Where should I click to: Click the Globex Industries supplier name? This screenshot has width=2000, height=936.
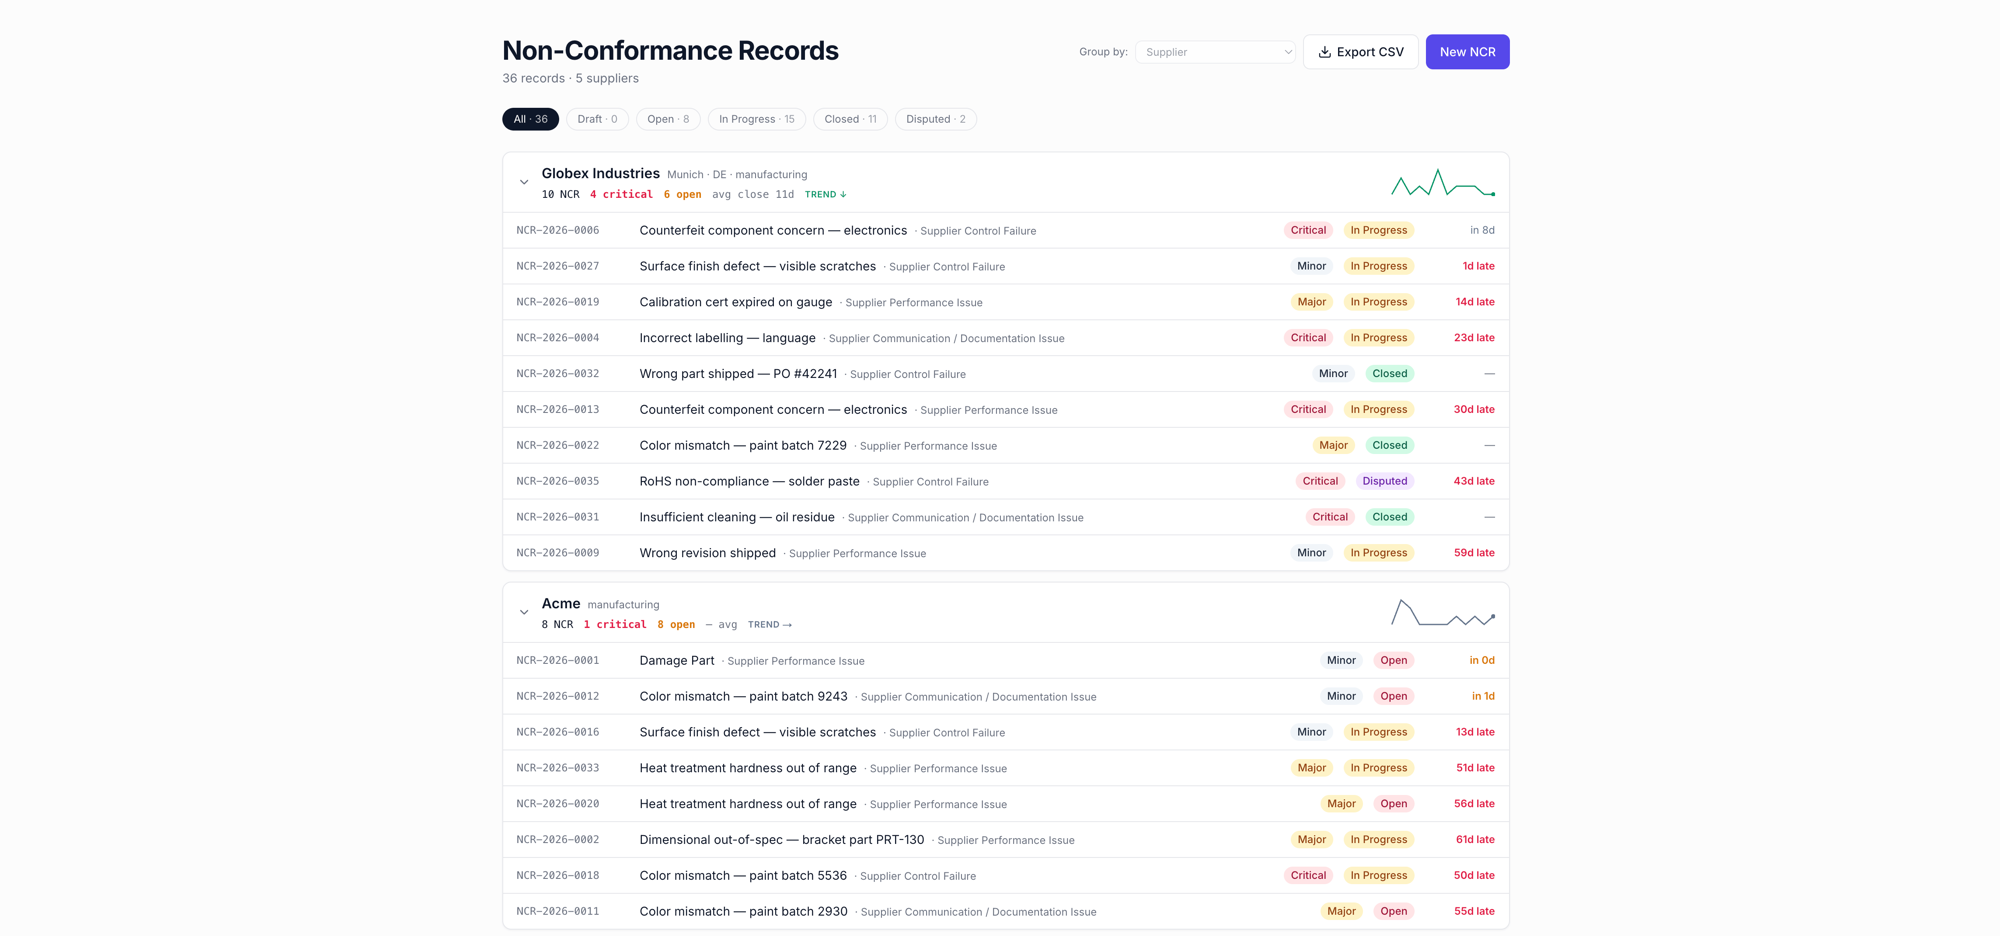coord(600,174)
